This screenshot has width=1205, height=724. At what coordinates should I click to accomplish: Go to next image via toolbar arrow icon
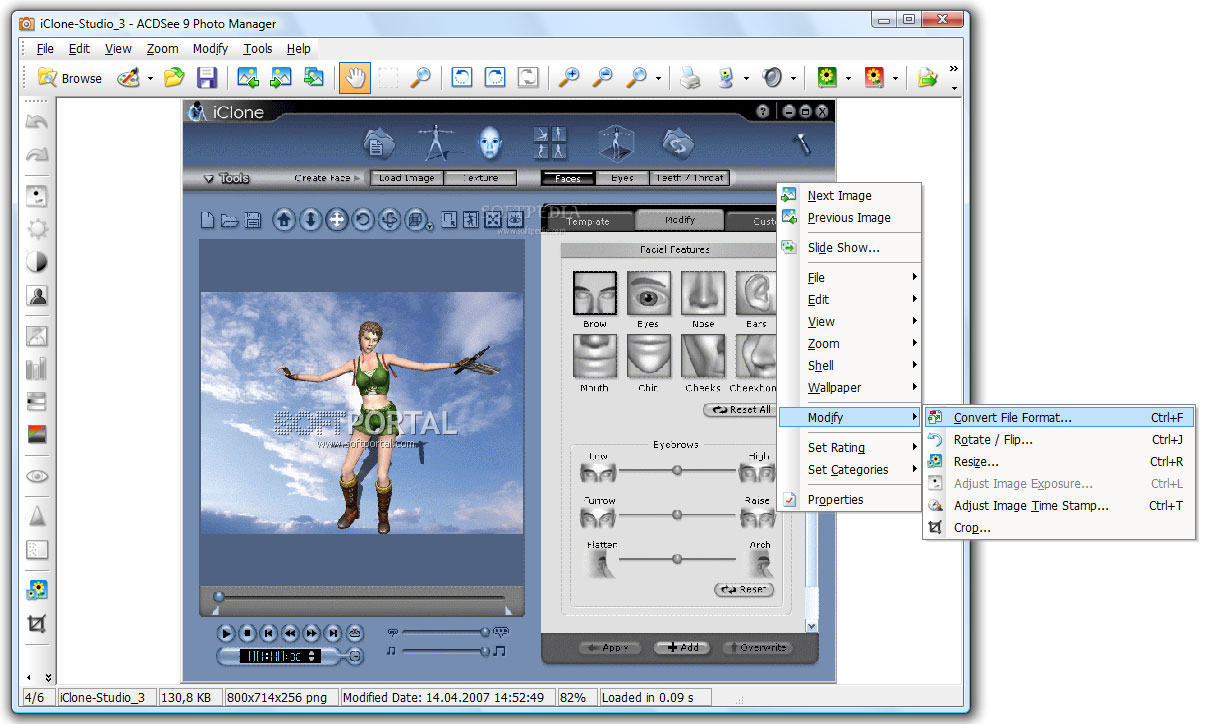[x=281, y=78]
